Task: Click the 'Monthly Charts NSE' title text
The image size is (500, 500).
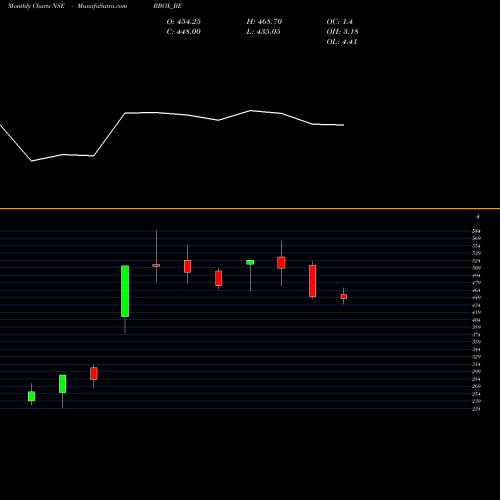Action: 36,6
